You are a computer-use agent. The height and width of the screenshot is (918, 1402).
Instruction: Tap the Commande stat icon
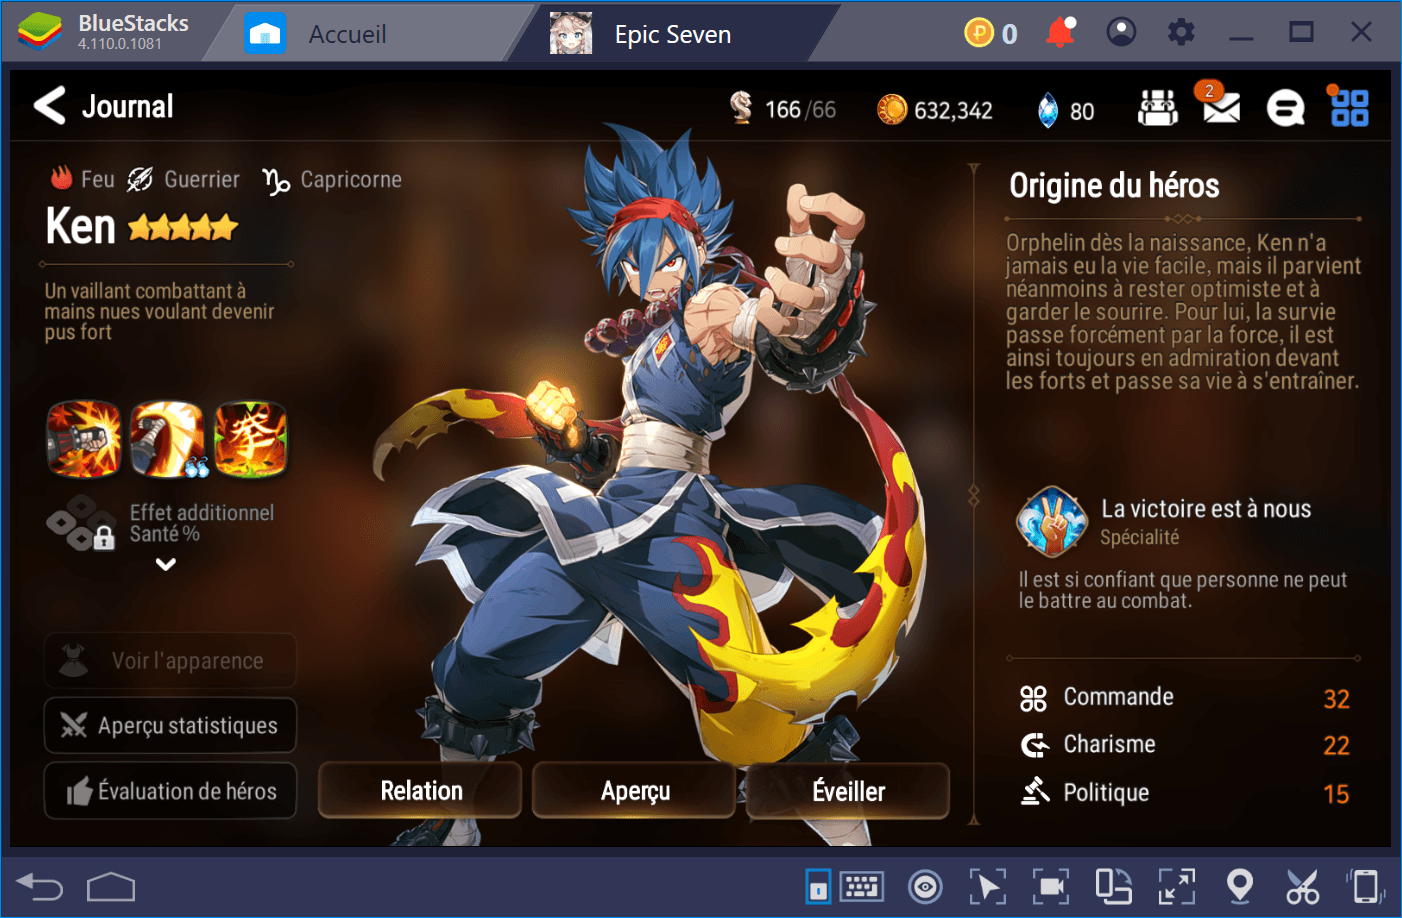click(x=1033, y=698)
